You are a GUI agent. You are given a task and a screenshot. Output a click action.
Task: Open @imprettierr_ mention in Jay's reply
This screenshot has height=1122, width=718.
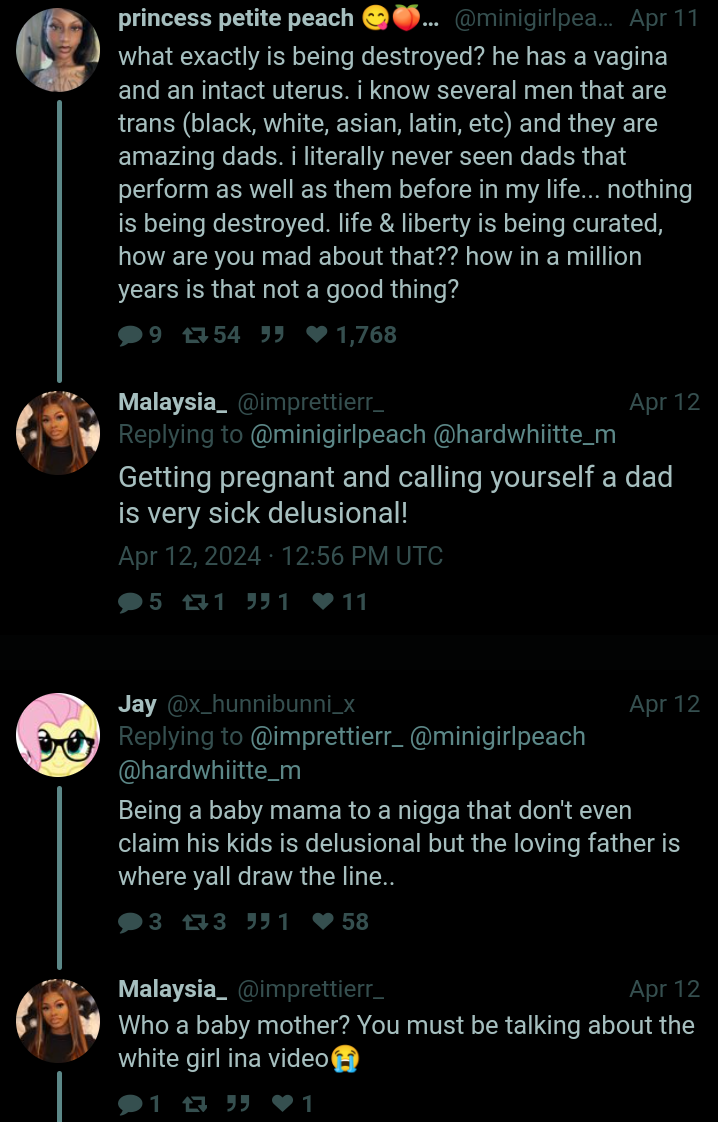click(326, 737)
